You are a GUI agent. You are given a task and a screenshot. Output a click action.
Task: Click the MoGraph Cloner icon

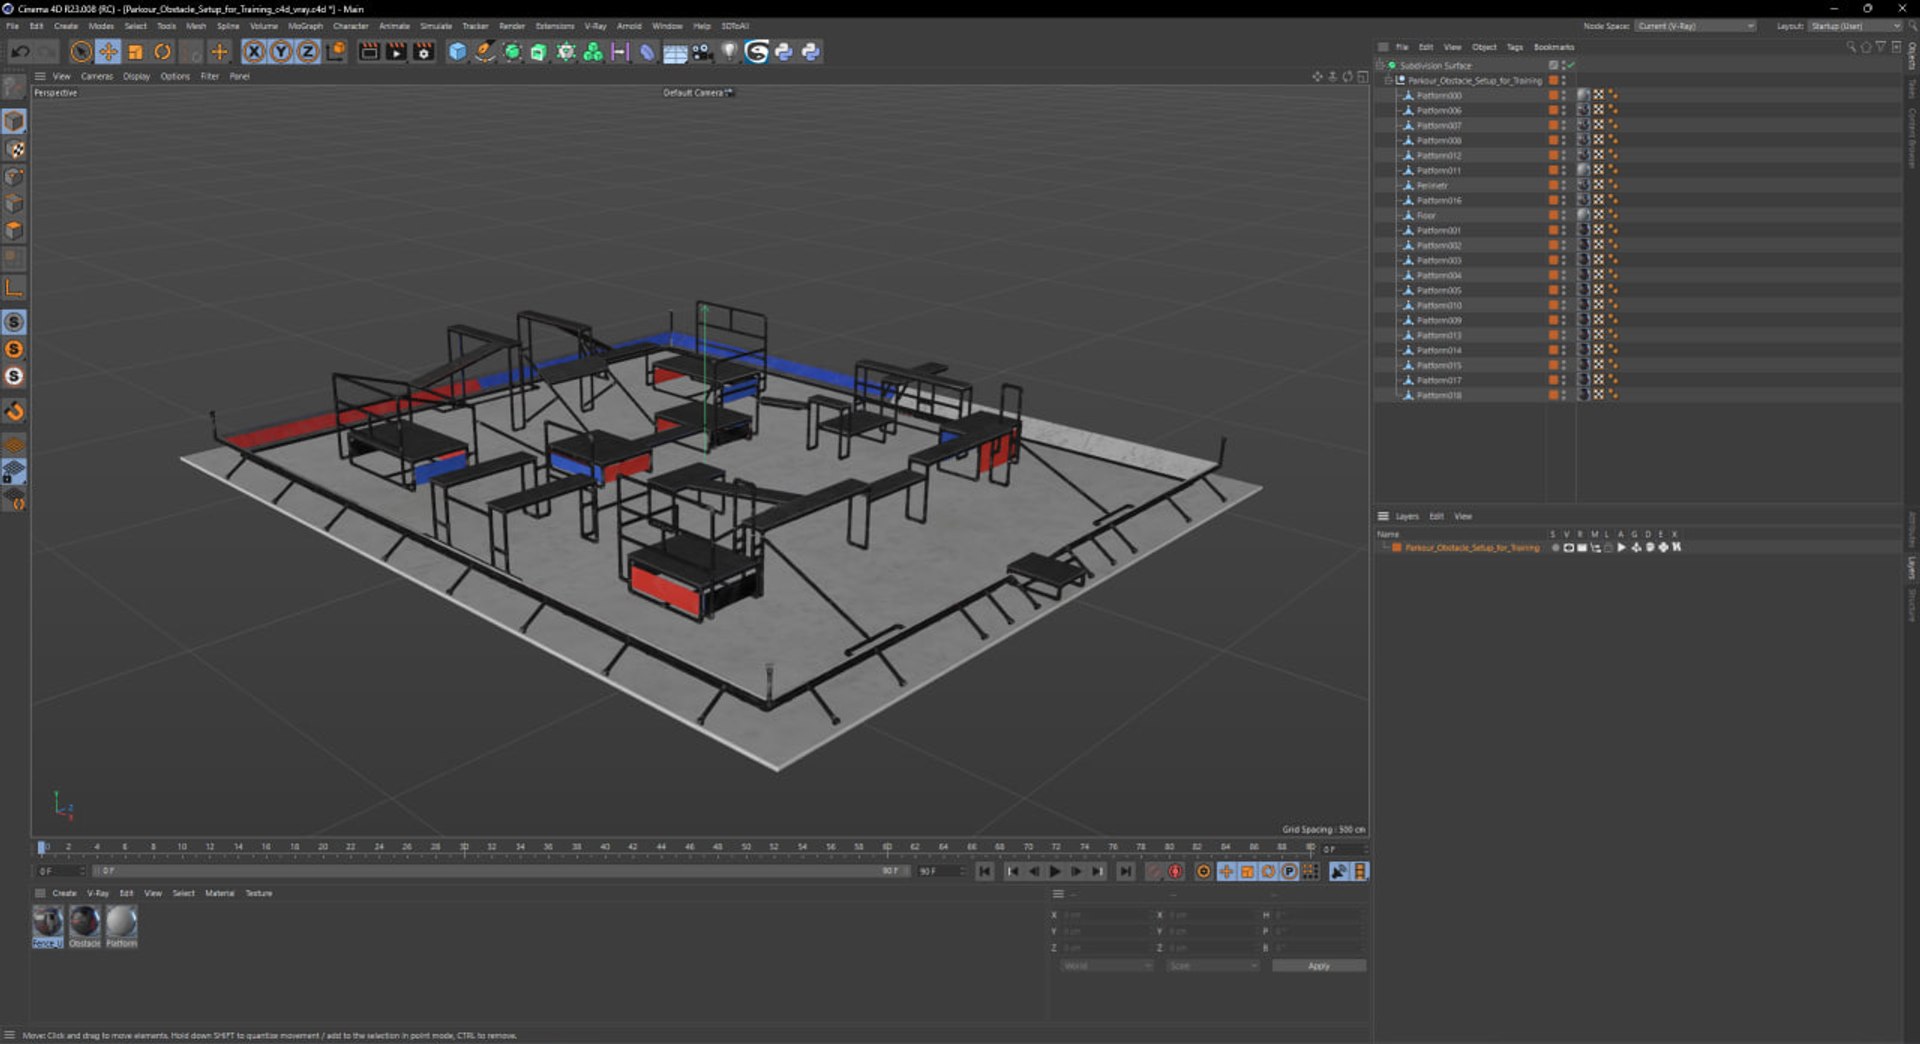pos(593,52)
